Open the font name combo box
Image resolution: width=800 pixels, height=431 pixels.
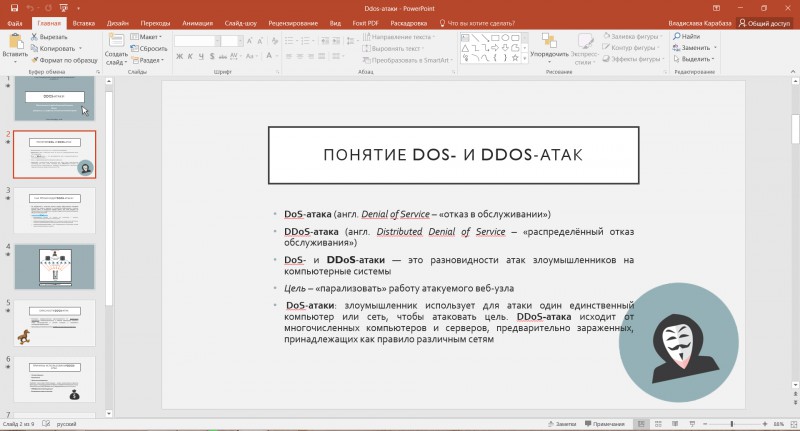[x=197, y=41]
